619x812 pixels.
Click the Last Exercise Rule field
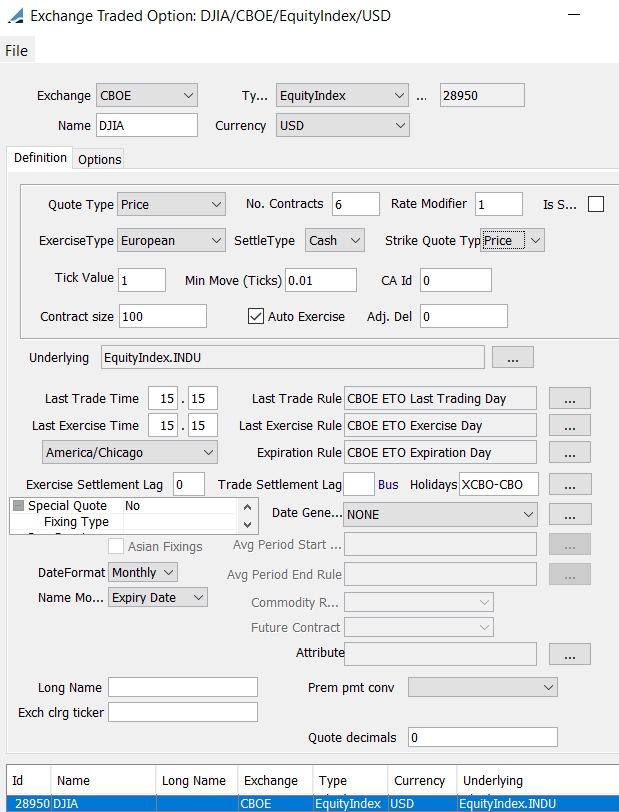click(x=440, y=425)
